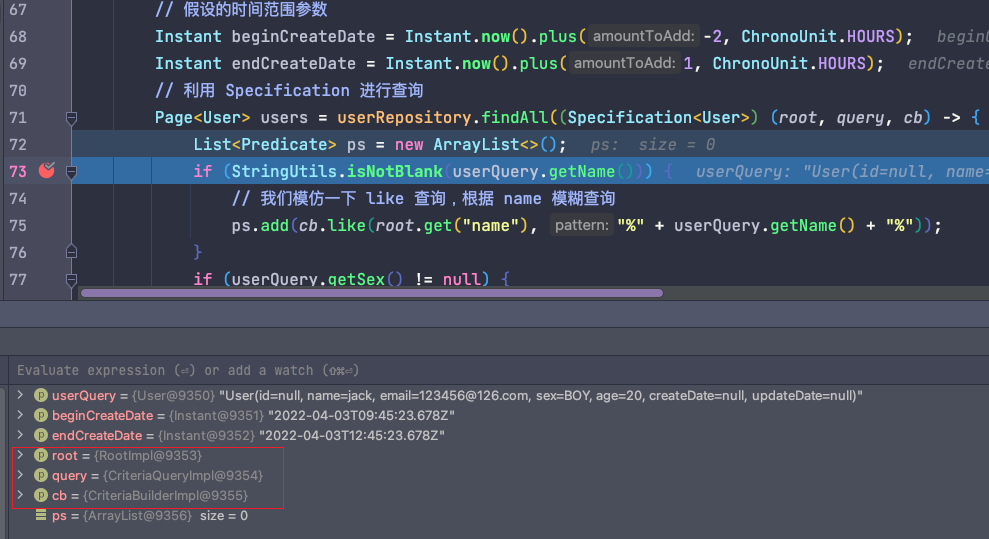989x539 pixels.
Task: Click the {CriteriaBuilderImpl@9355} value text
Action: [x=165, y=495]
